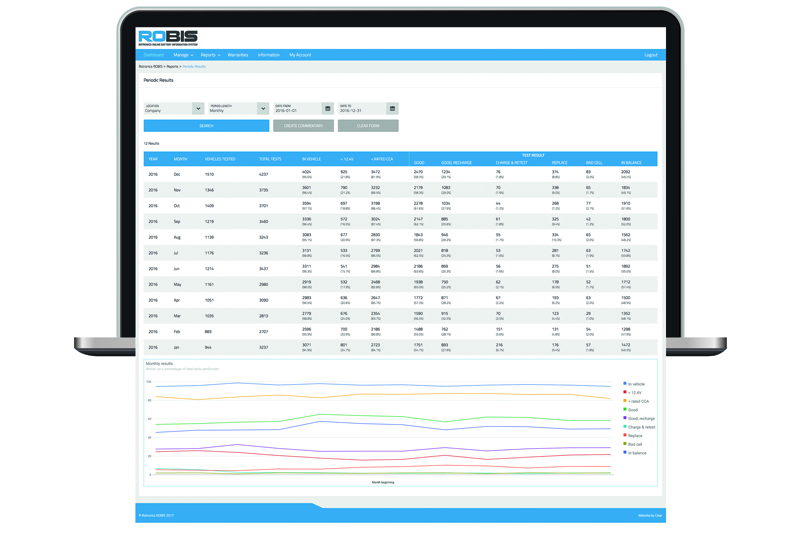Open the Manage navigation menu
Image resolution: width=800 pixels, height=533 pixels.
[182, 55]
